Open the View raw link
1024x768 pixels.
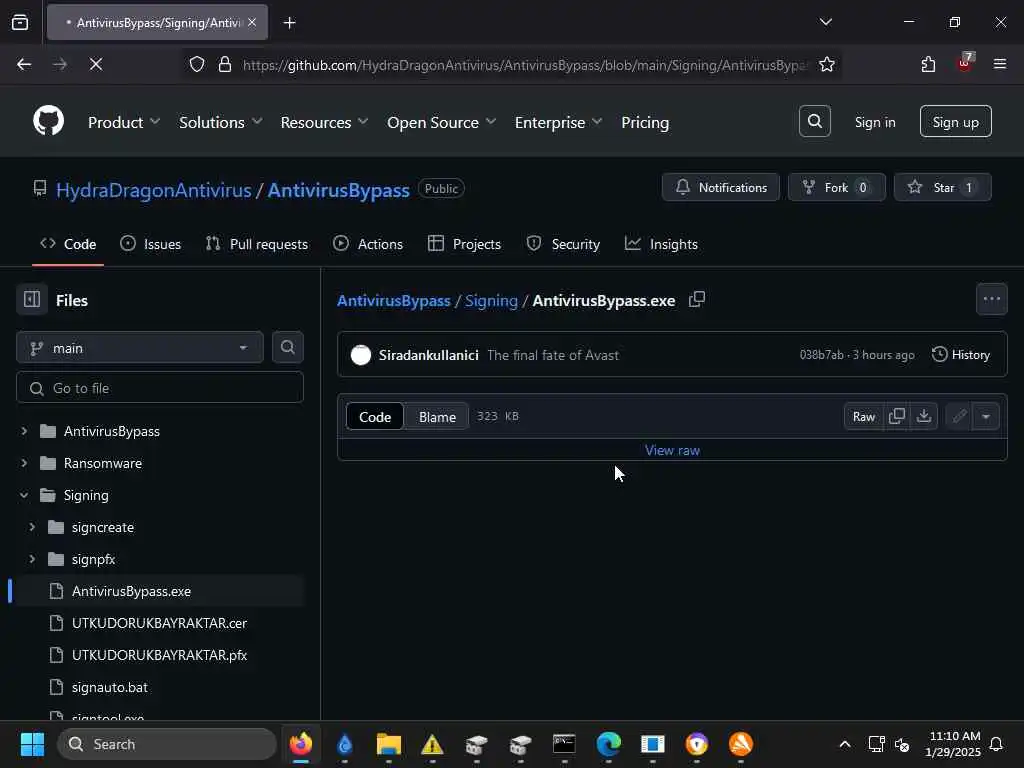coord(672,450)
